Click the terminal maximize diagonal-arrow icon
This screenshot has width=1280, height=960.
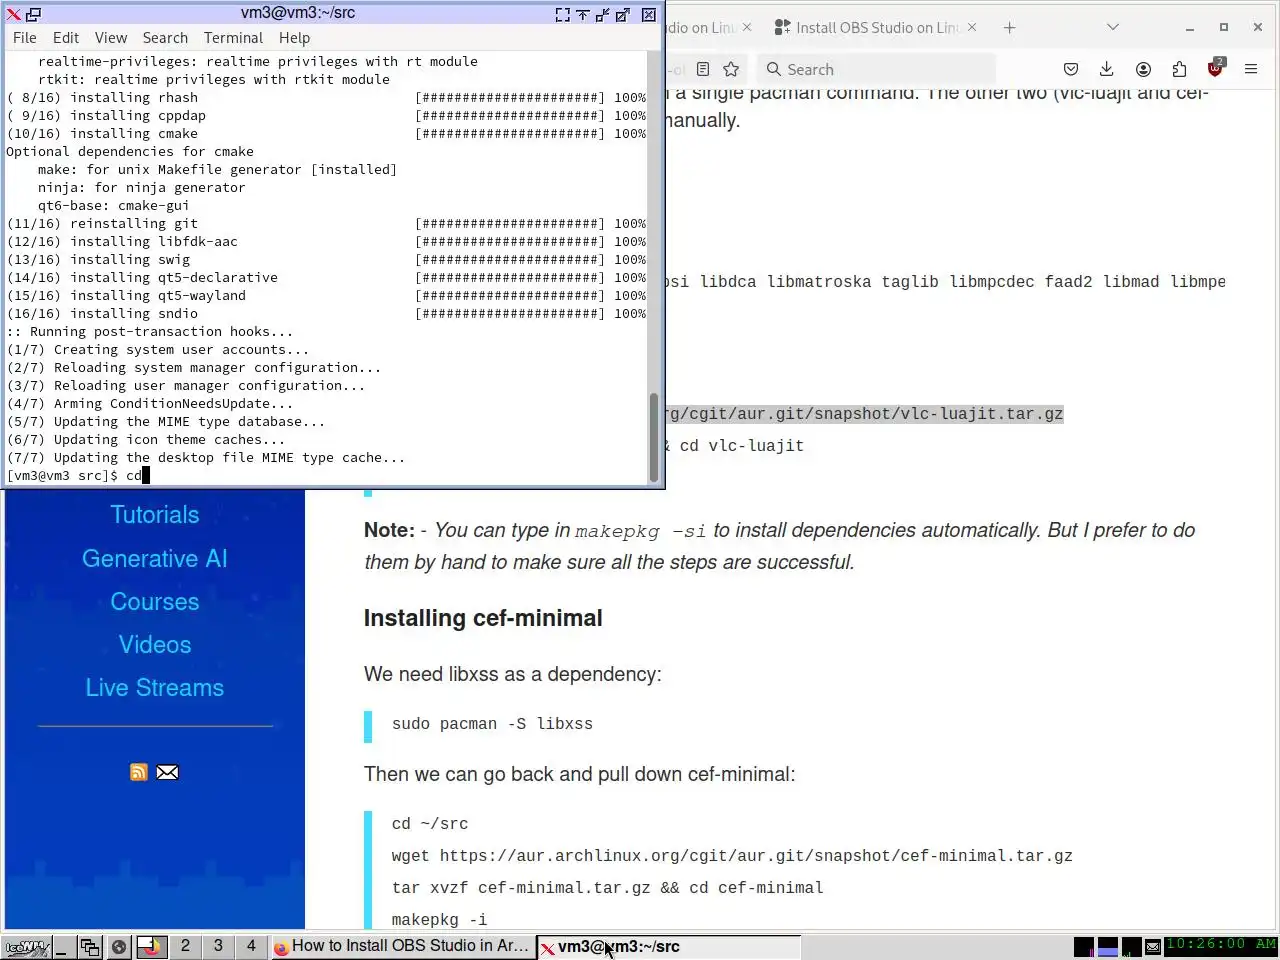pyautogui.click(x=623, y=14)
